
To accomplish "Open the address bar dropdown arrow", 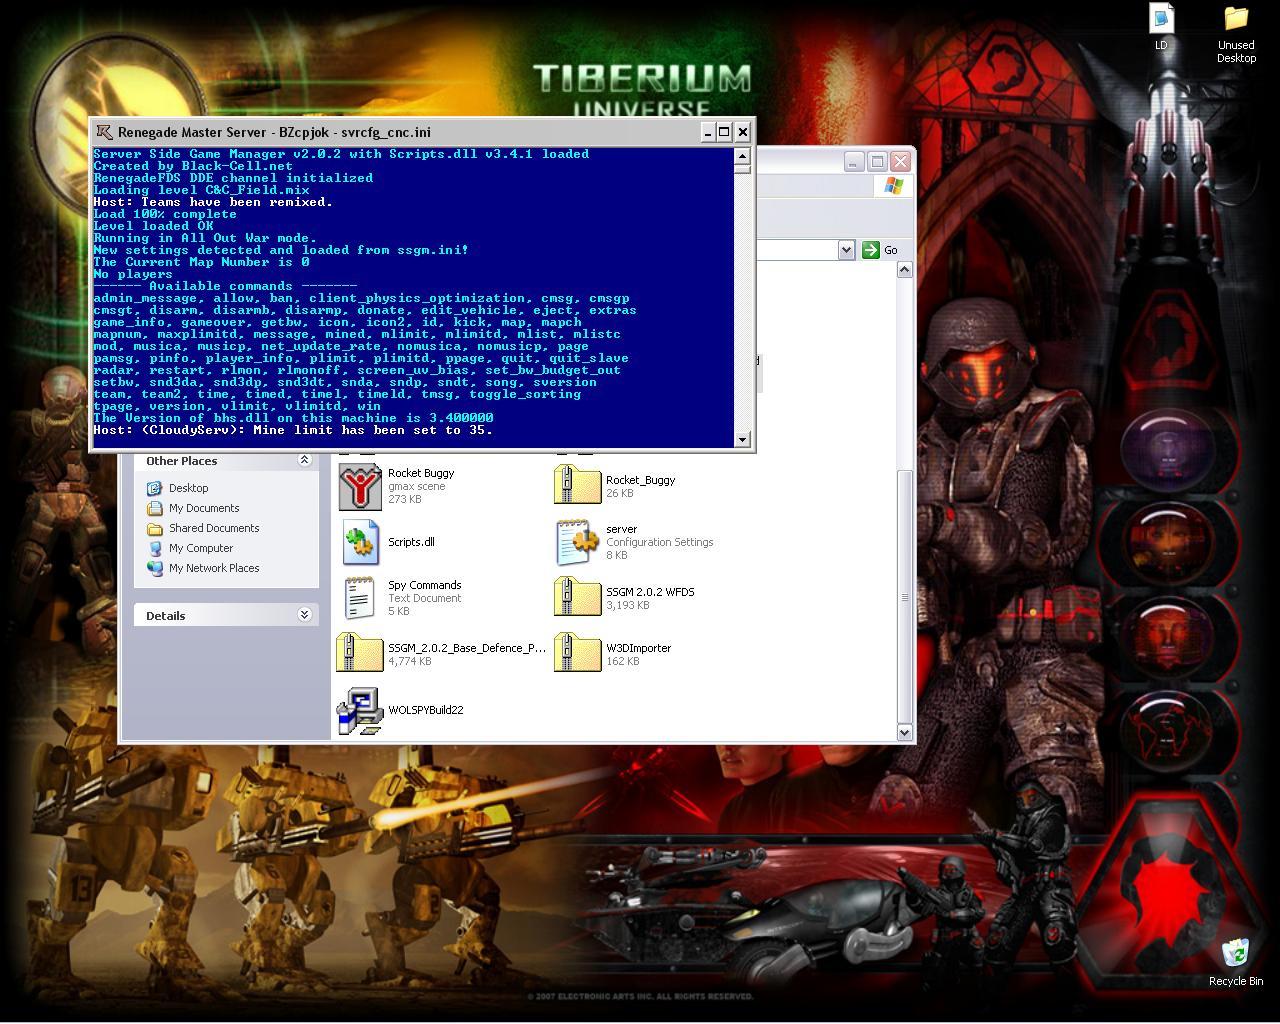I will (x=846, y=250).
